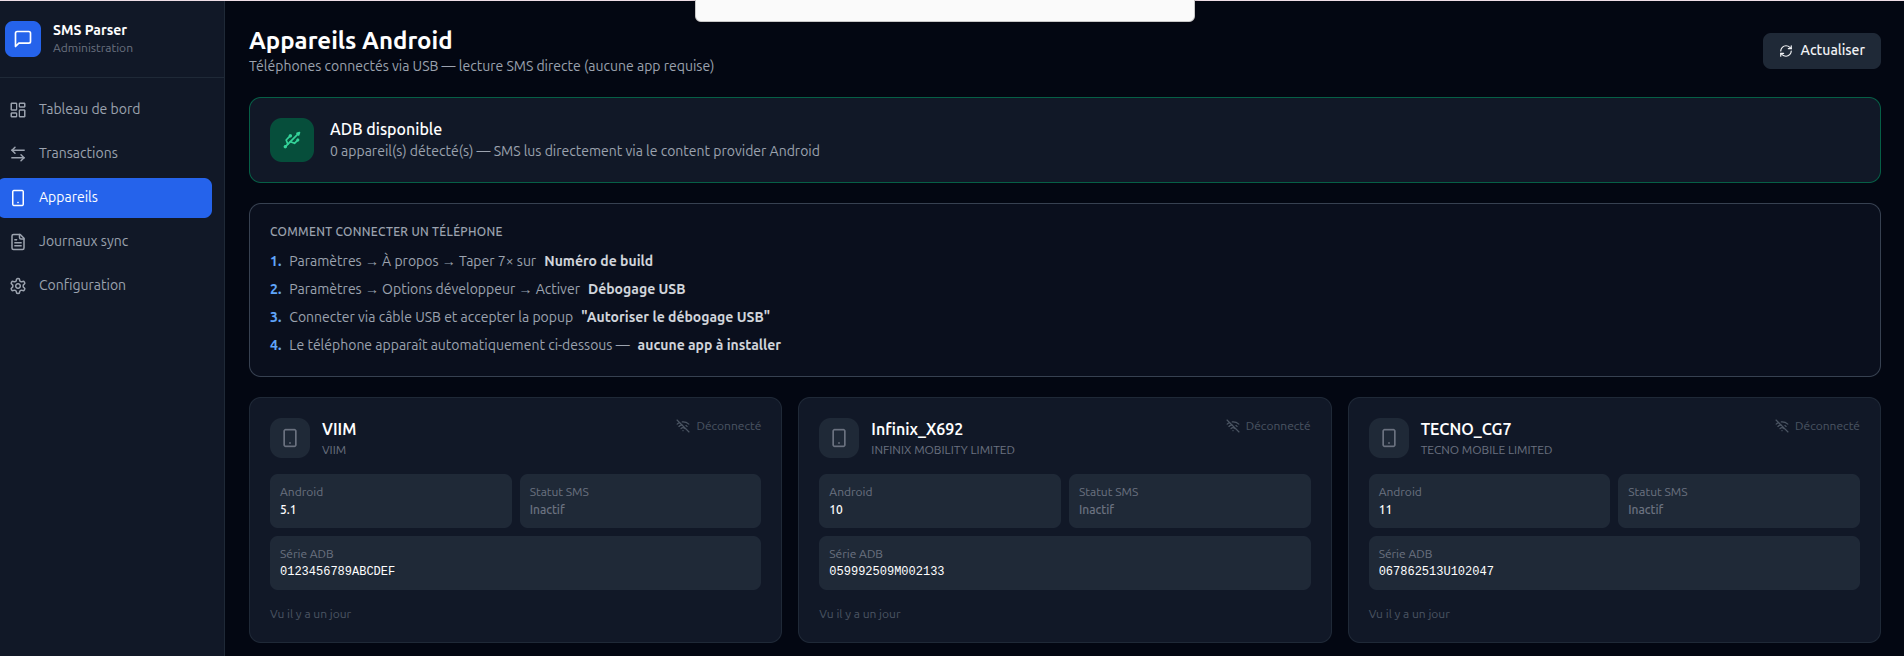Click the Appareils phone icon in sidebar

point(18,198)
